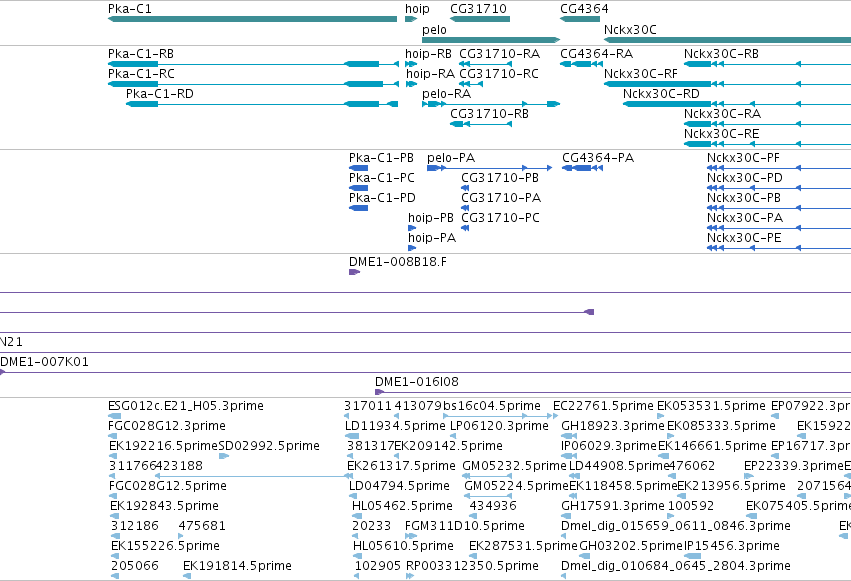
Task: Select the DME1-007K01 clone label
Action: (45, 362)
